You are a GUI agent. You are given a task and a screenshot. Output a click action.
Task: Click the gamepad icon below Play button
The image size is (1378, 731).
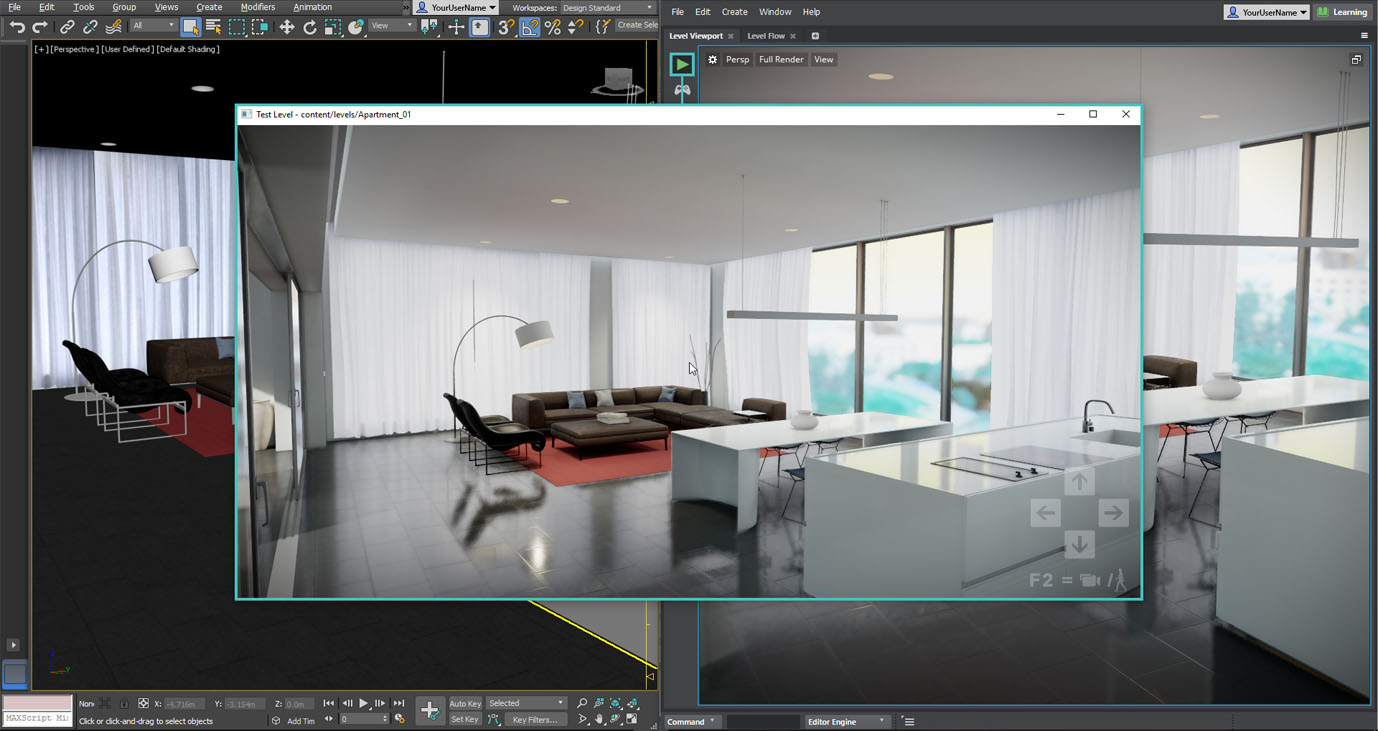coord(682,90)
